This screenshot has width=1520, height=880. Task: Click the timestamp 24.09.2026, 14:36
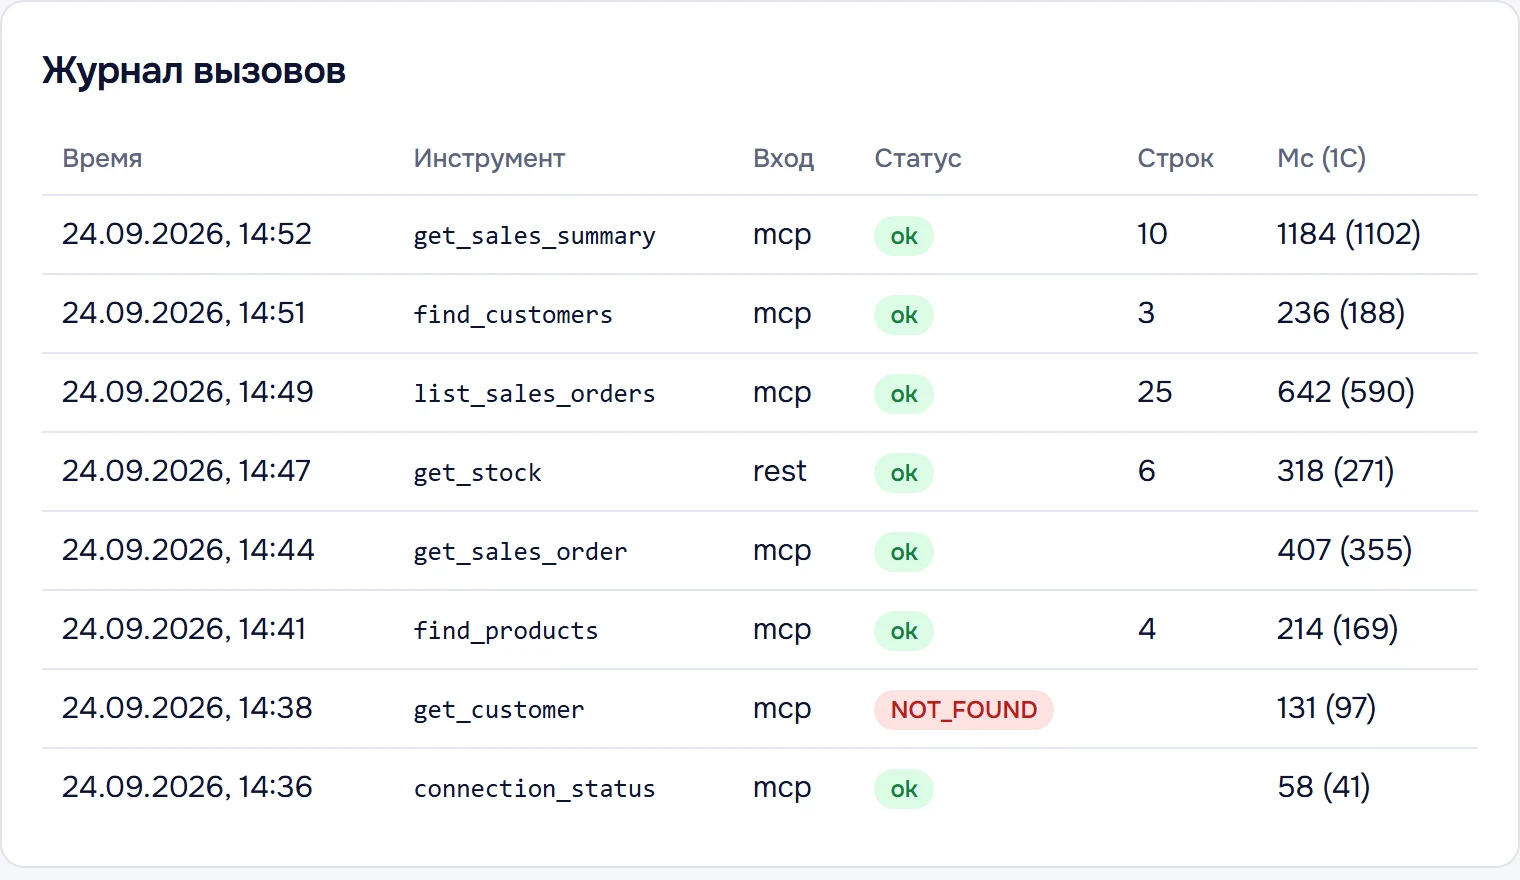(x=187, y=787)
